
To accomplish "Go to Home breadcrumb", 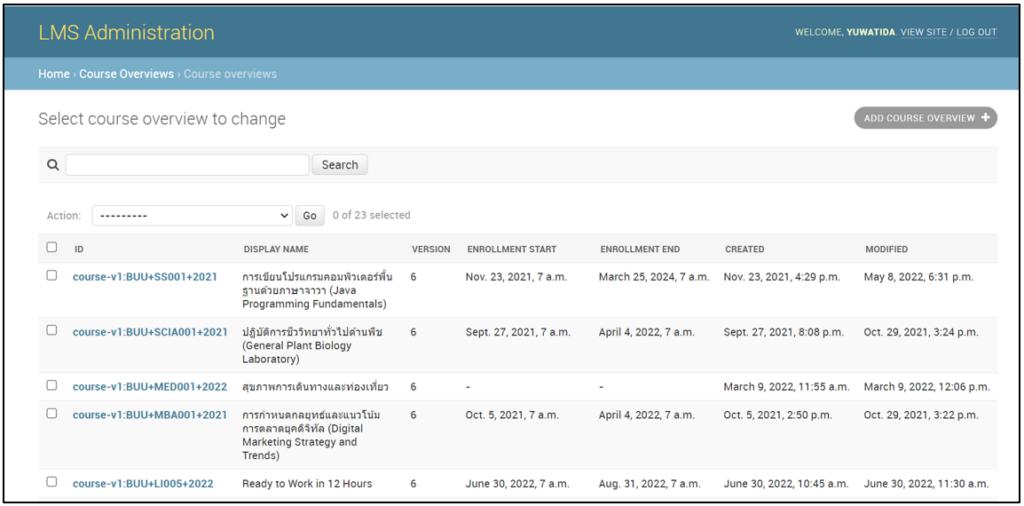I will point(54,74).
